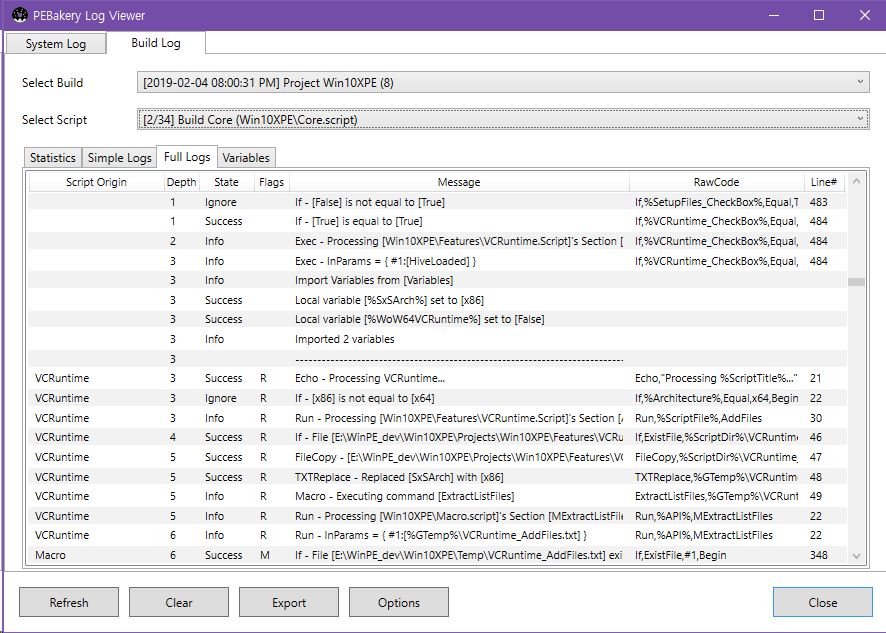Close the log viewer with Close button
The image size is (886, 633).
(x=822, y=602)
